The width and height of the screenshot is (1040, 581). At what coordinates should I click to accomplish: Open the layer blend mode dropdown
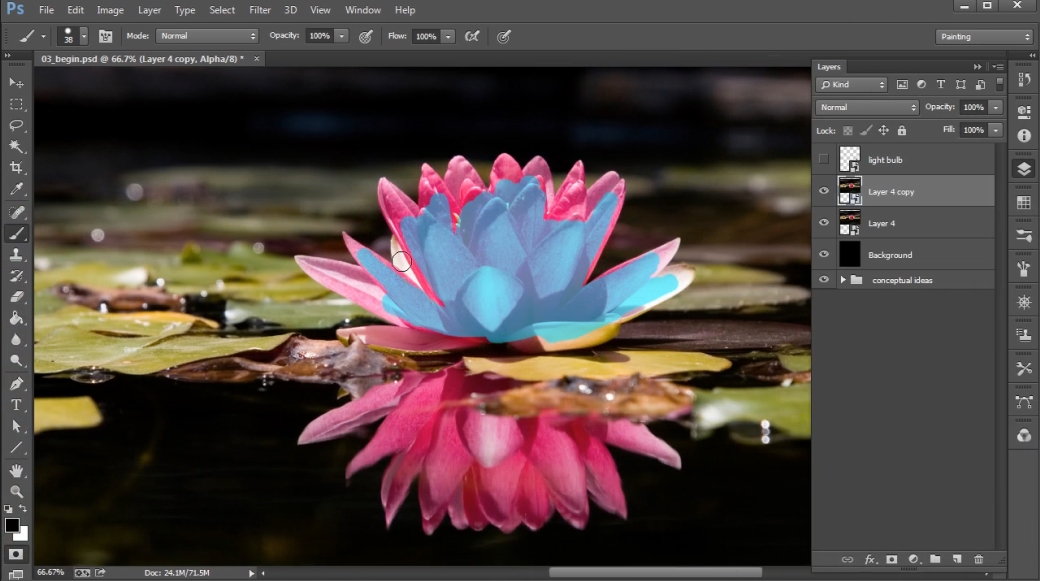867,107
